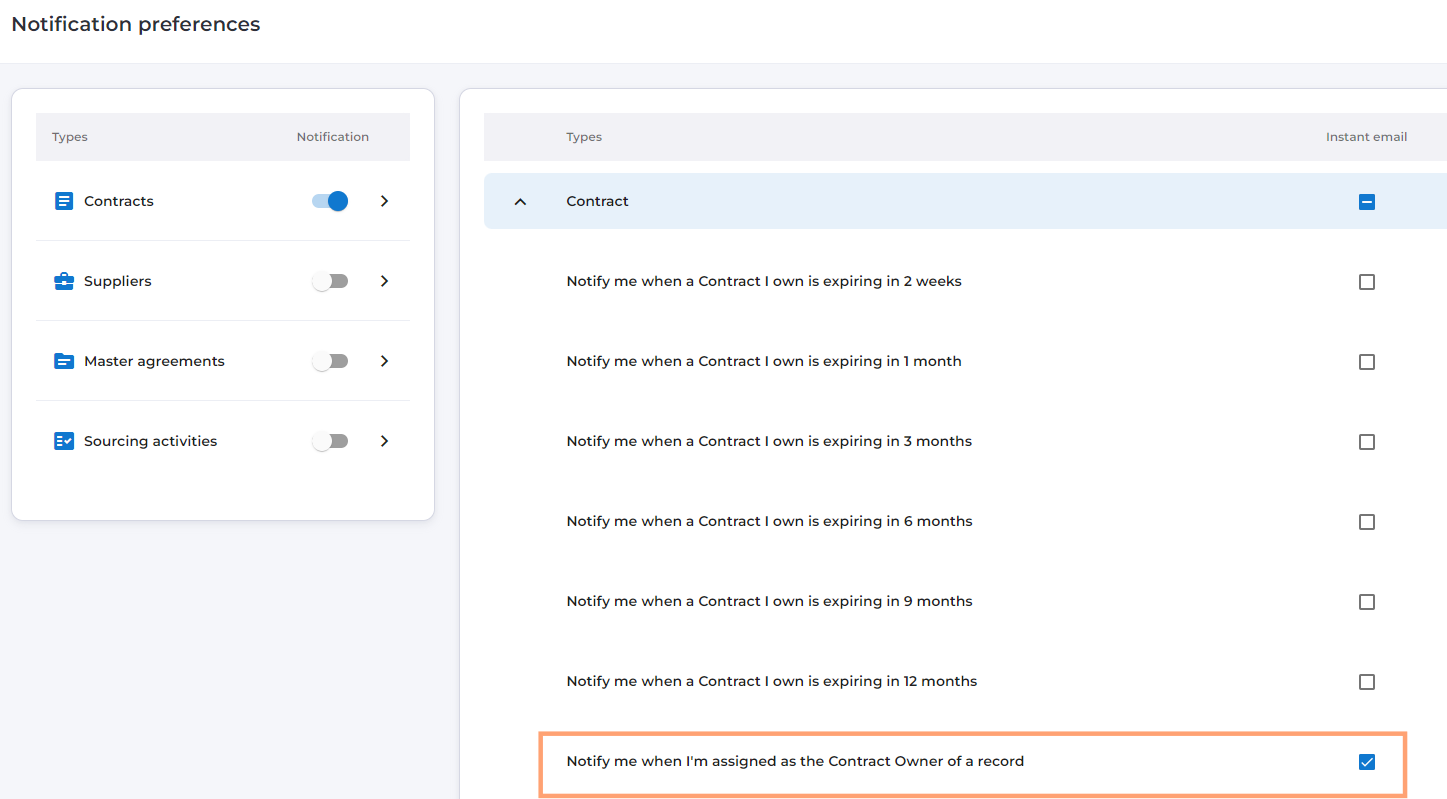Expand the Contracts row chevron
The height and width of the screenshot is (799, 1447).
click(x=385, y=201)
